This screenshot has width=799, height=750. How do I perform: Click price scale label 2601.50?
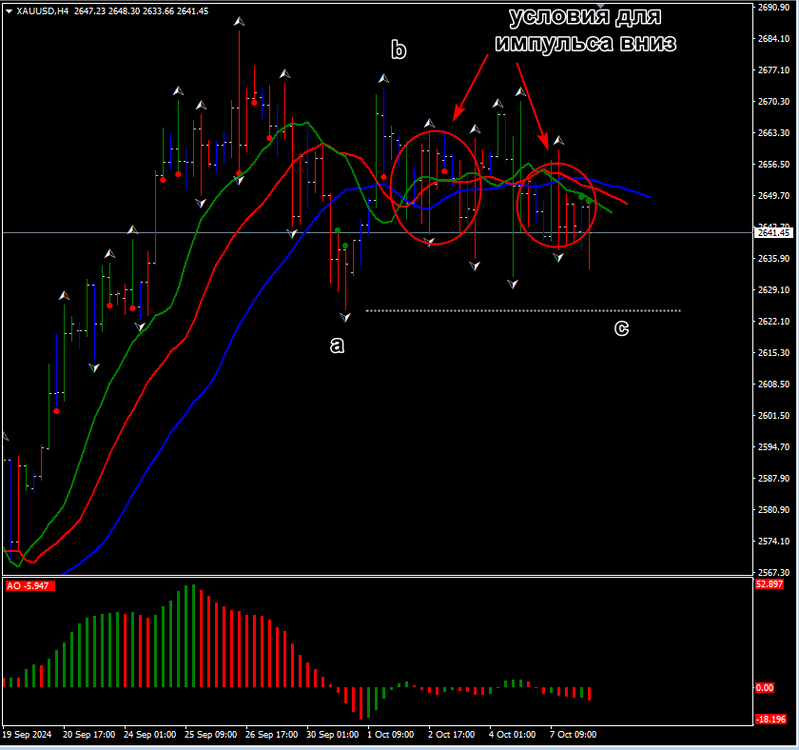774,416
